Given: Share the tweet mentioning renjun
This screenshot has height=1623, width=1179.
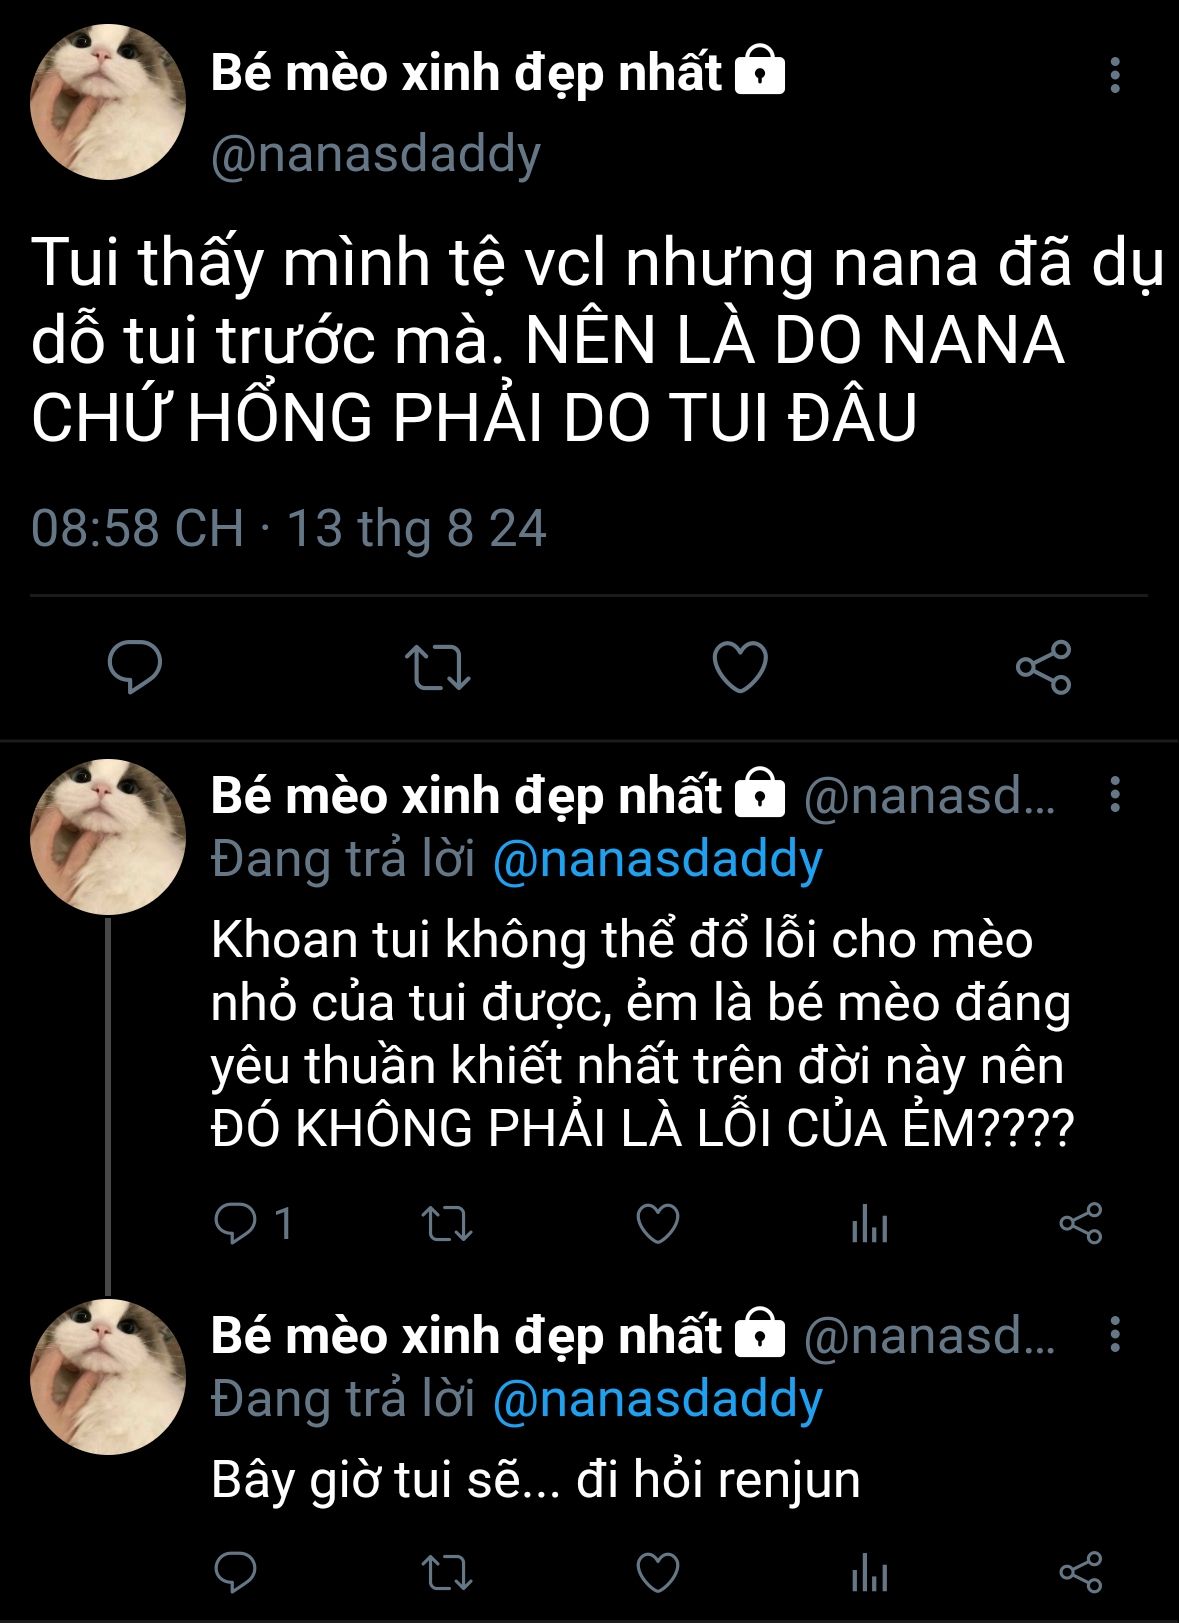Looking at the screenshot, I should pyautogui.click(x=1081, y=1572).
